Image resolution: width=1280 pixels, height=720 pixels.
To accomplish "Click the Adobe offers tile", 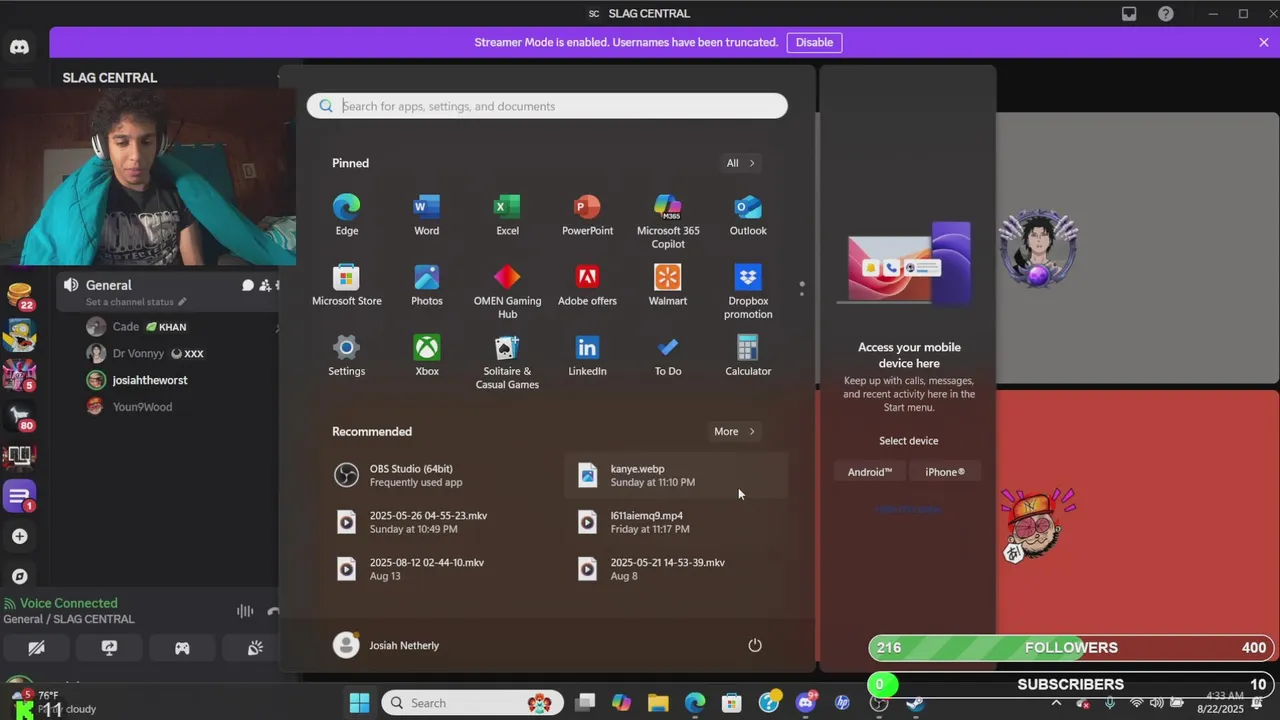I will coord(587,285).
